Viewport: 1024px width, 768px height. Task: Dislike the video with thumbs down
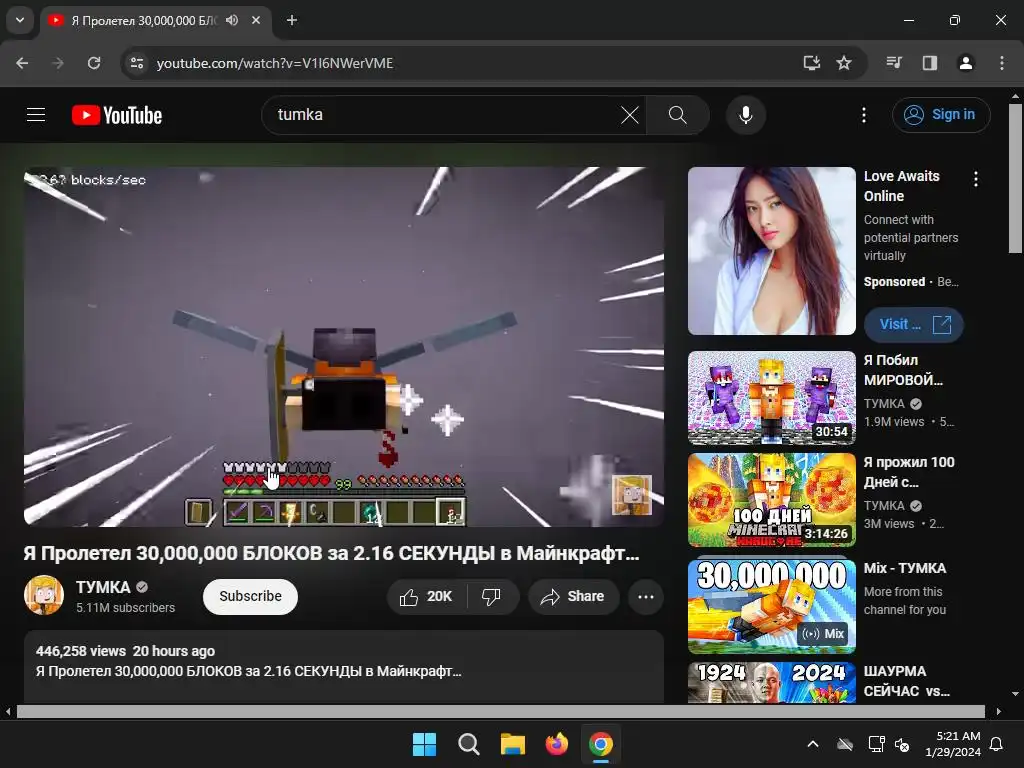coord(492,596)
